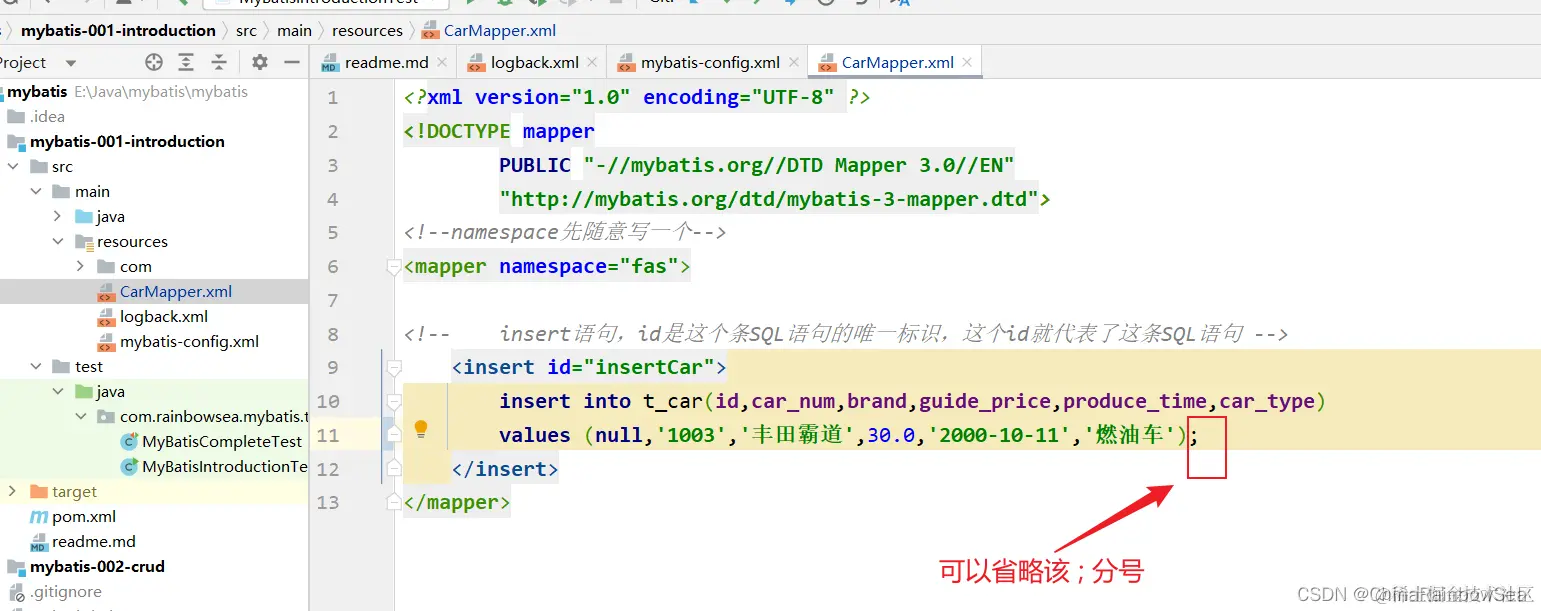Expand the com folder under resources
This screenshot has height=611, width=1541.
coord(80,266)
